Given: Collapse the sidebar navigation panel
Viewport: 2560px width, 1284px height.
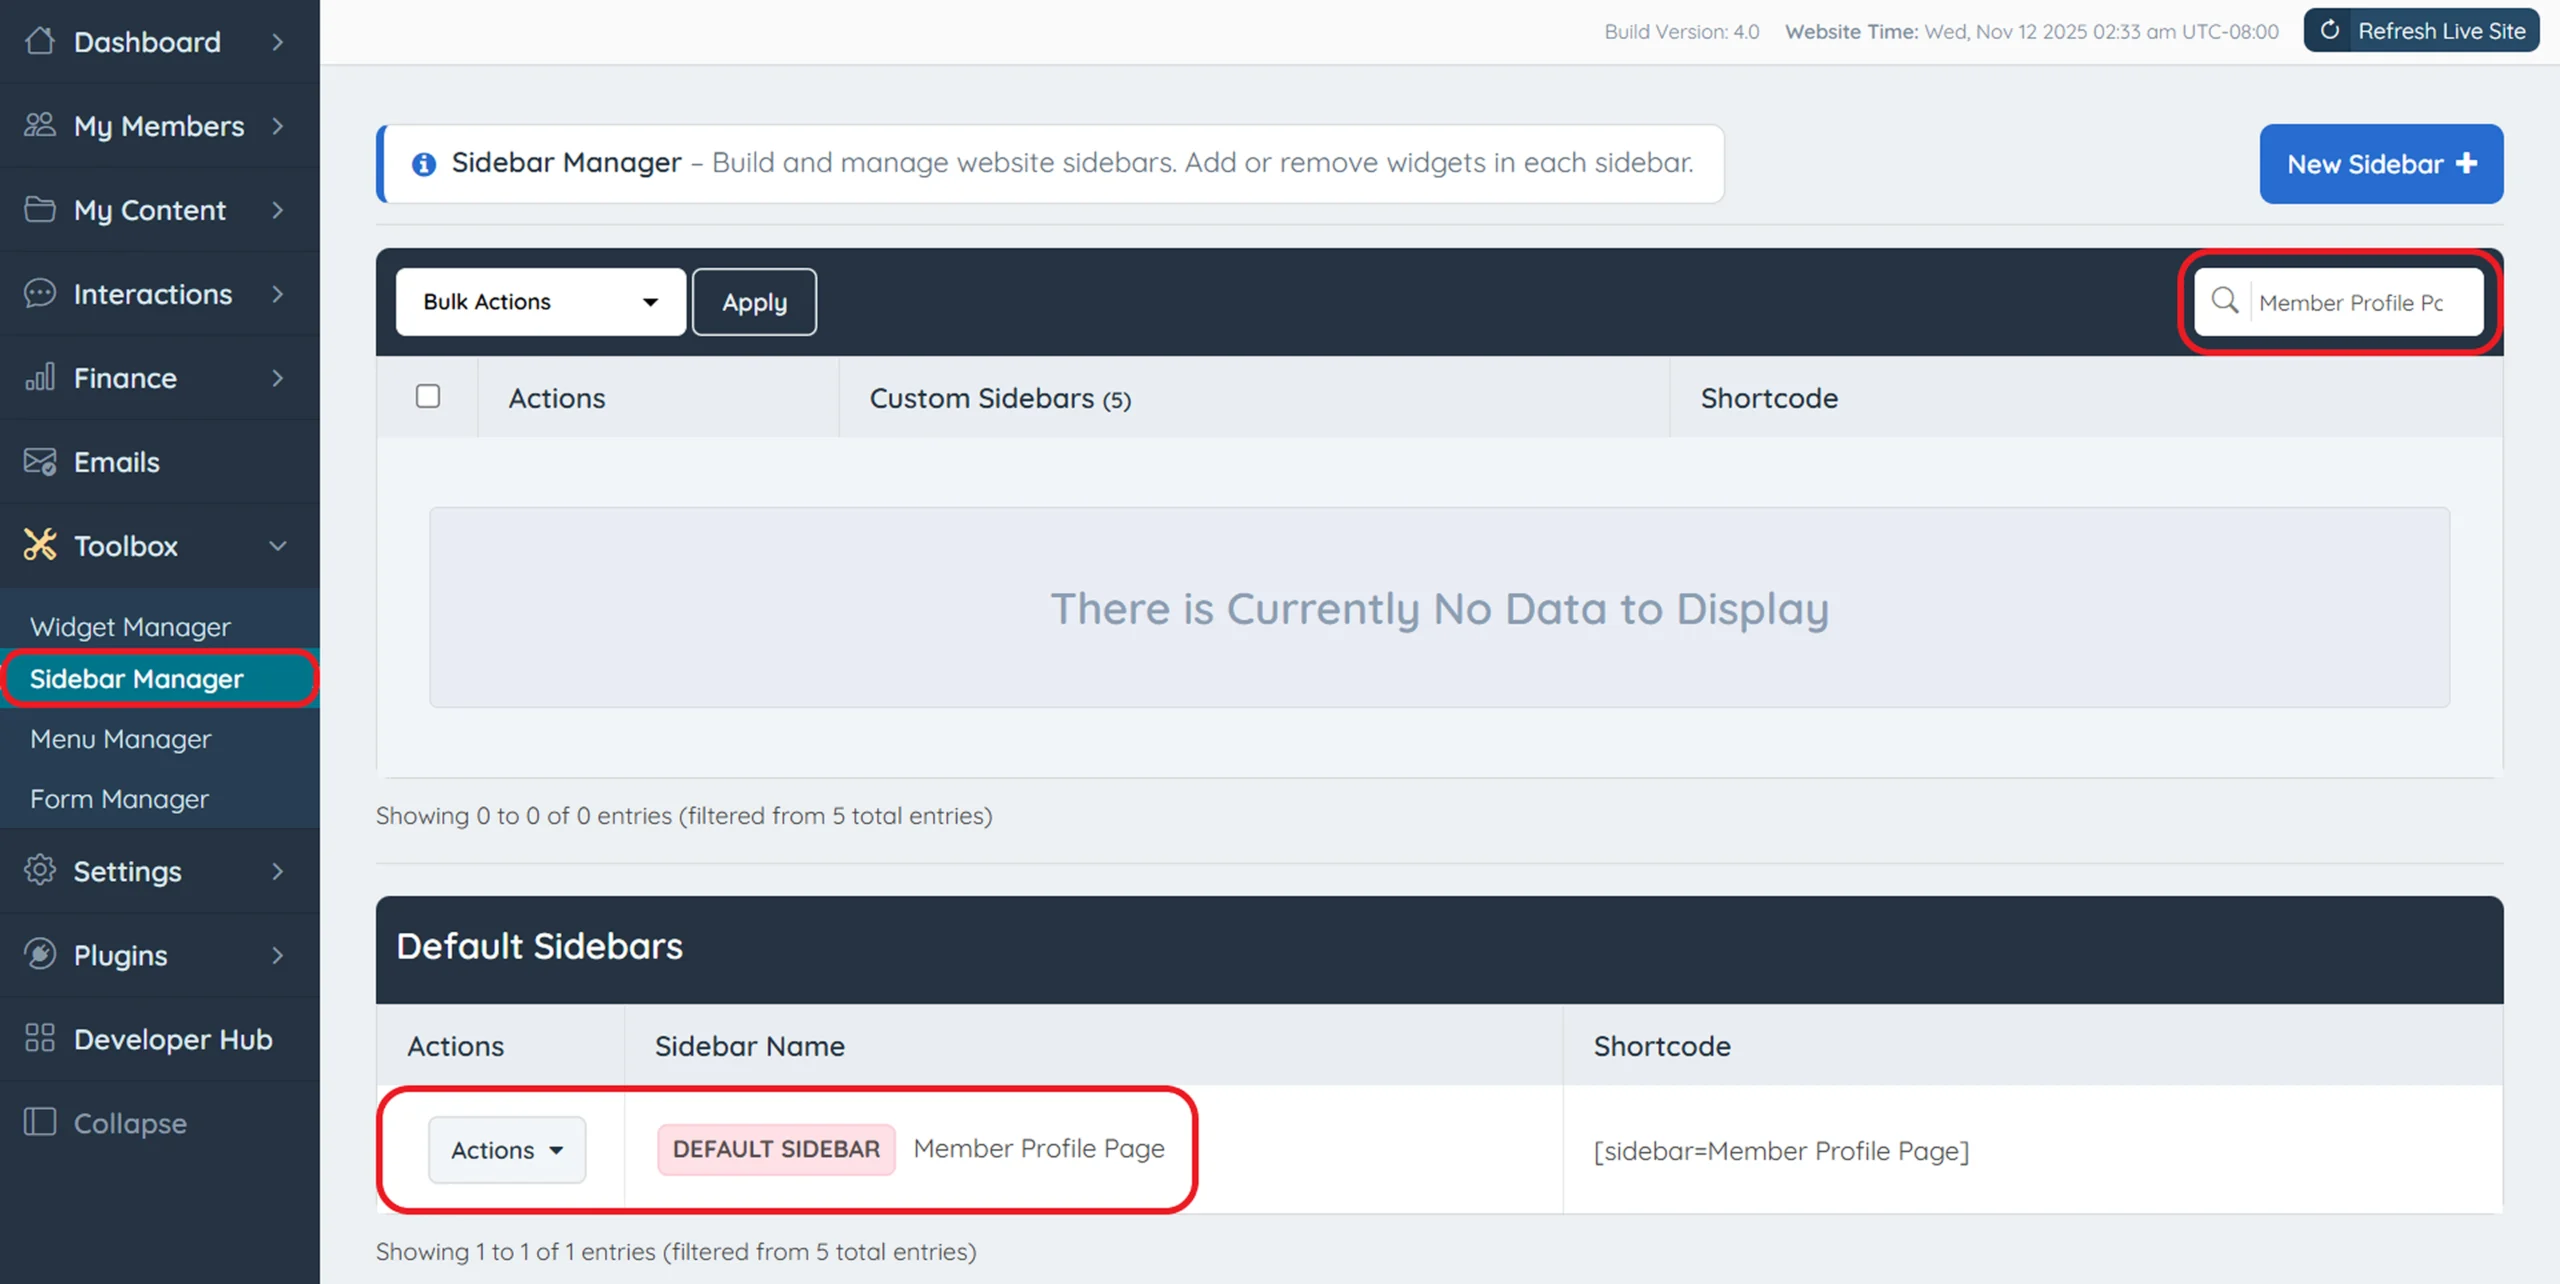Looking at the screenshot, I should click(x=129, y=1122).
